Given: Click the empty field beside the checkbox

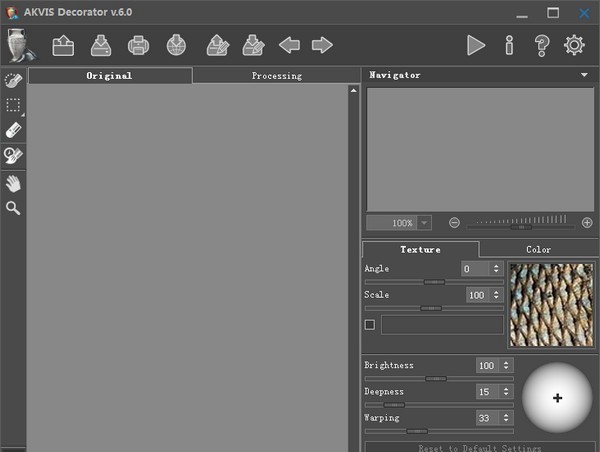Looking at the screenshot, I should (x=442, y=325).
